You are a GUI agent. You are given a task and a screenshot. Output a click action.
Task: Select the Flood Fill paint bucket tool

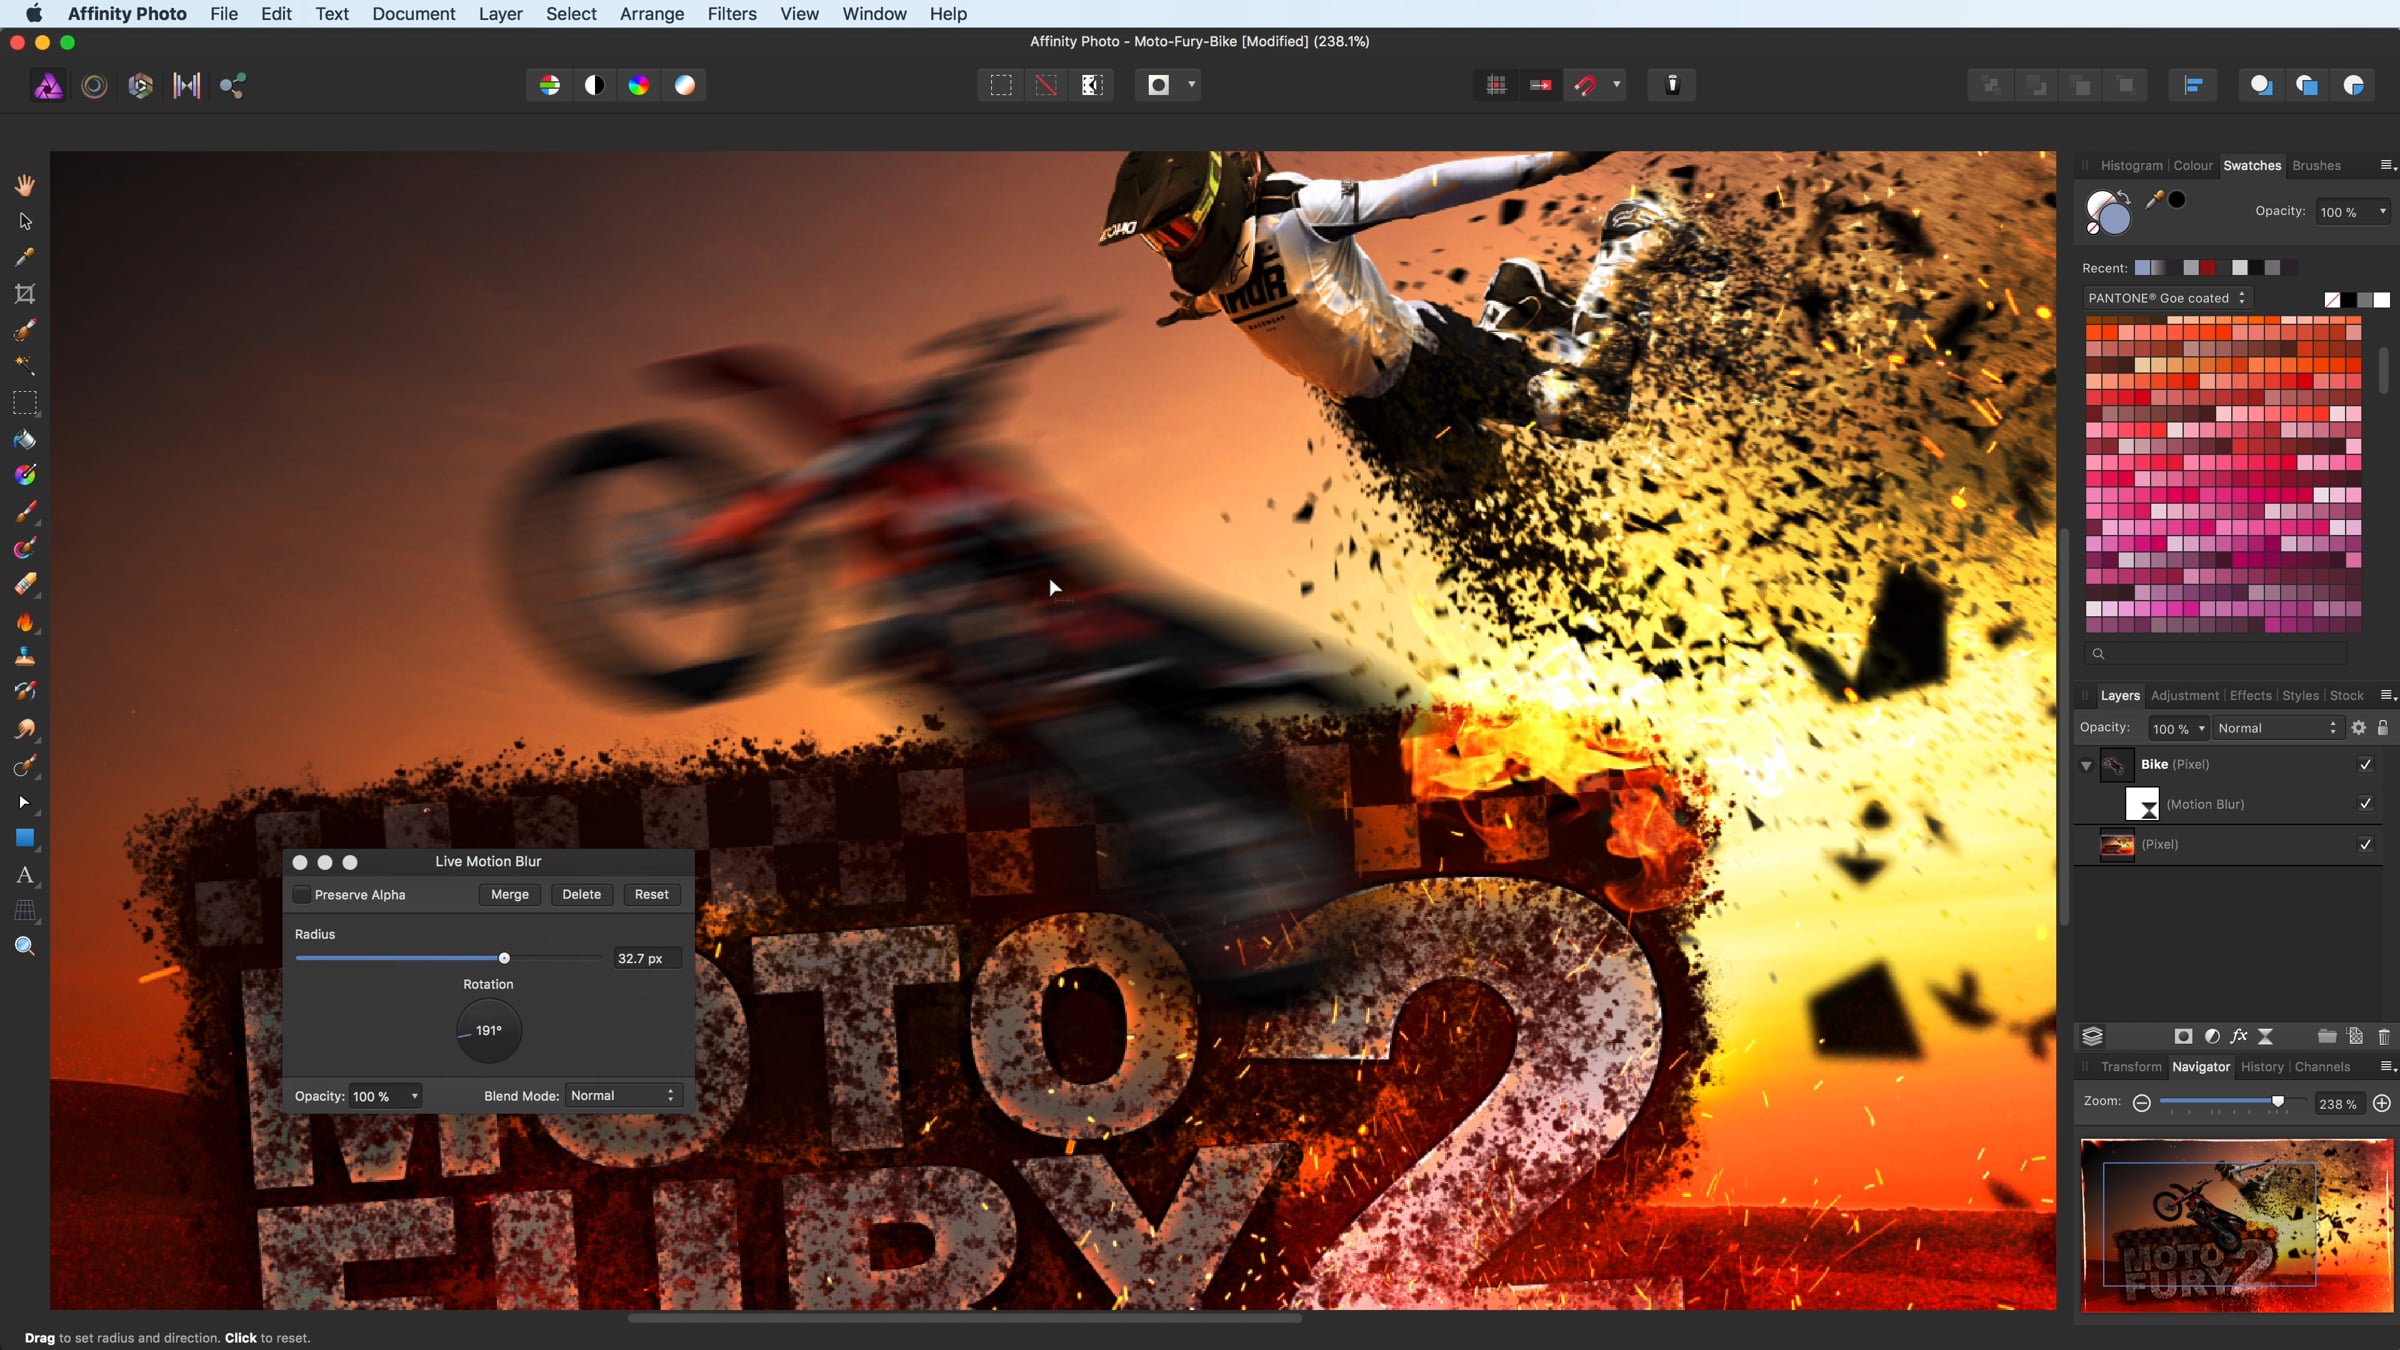point(25,440)
